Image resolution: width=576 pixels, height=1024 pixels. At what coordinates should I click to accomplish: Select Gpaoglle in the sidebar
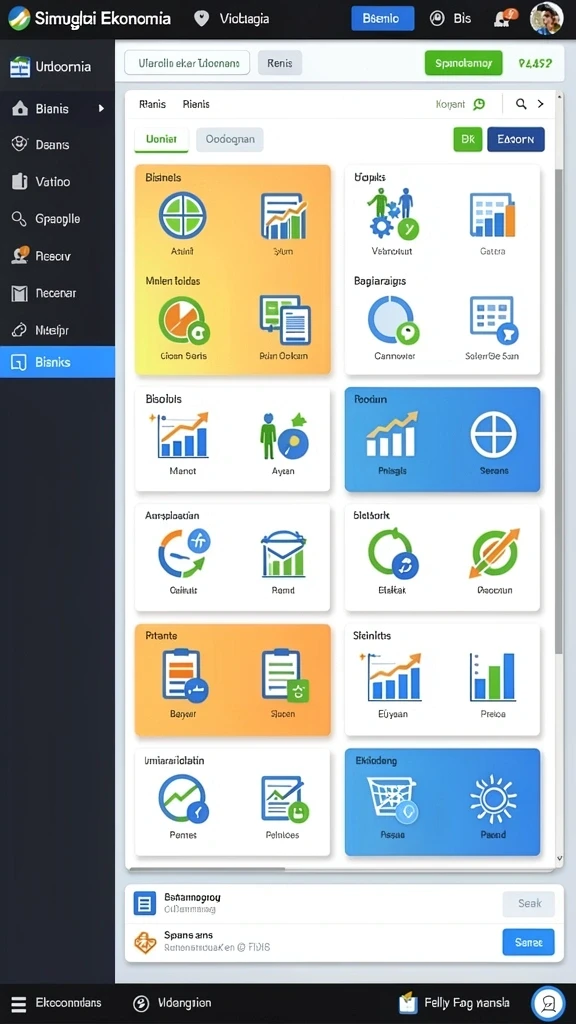click(x=57, y=219)
